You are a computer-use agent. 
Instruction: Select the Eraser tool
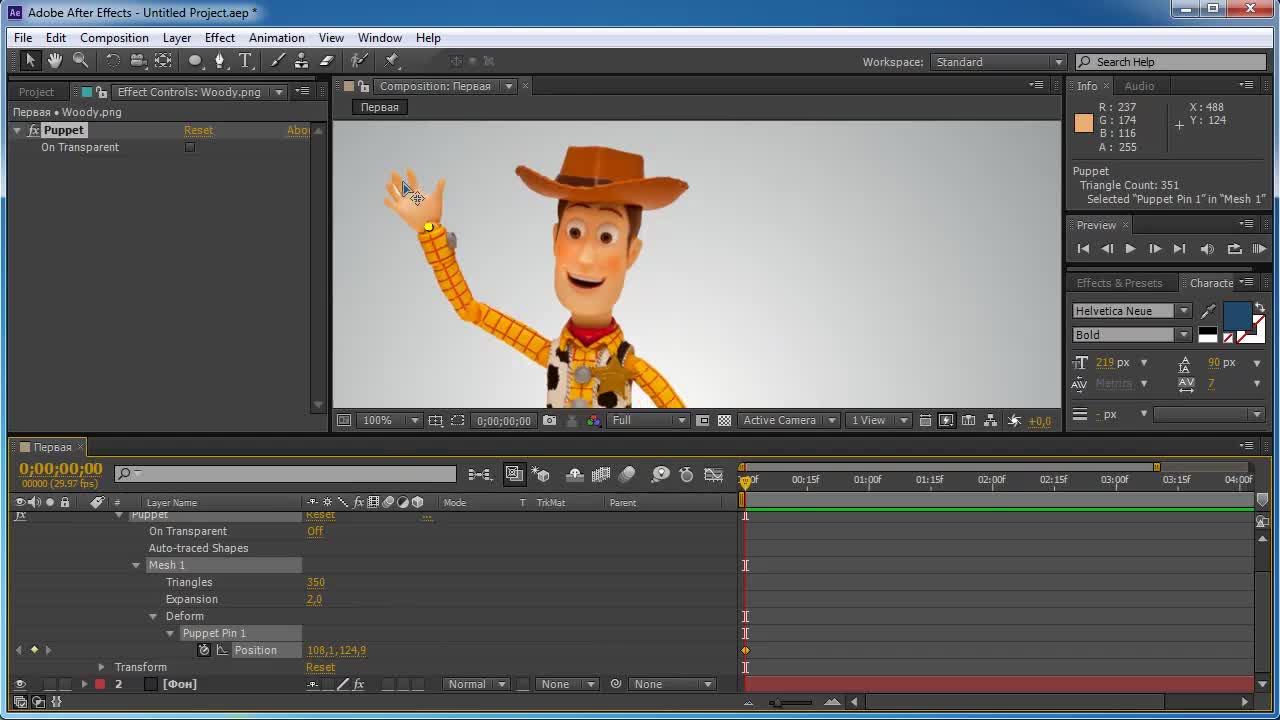pyautogui.click(x=327, y=61)
